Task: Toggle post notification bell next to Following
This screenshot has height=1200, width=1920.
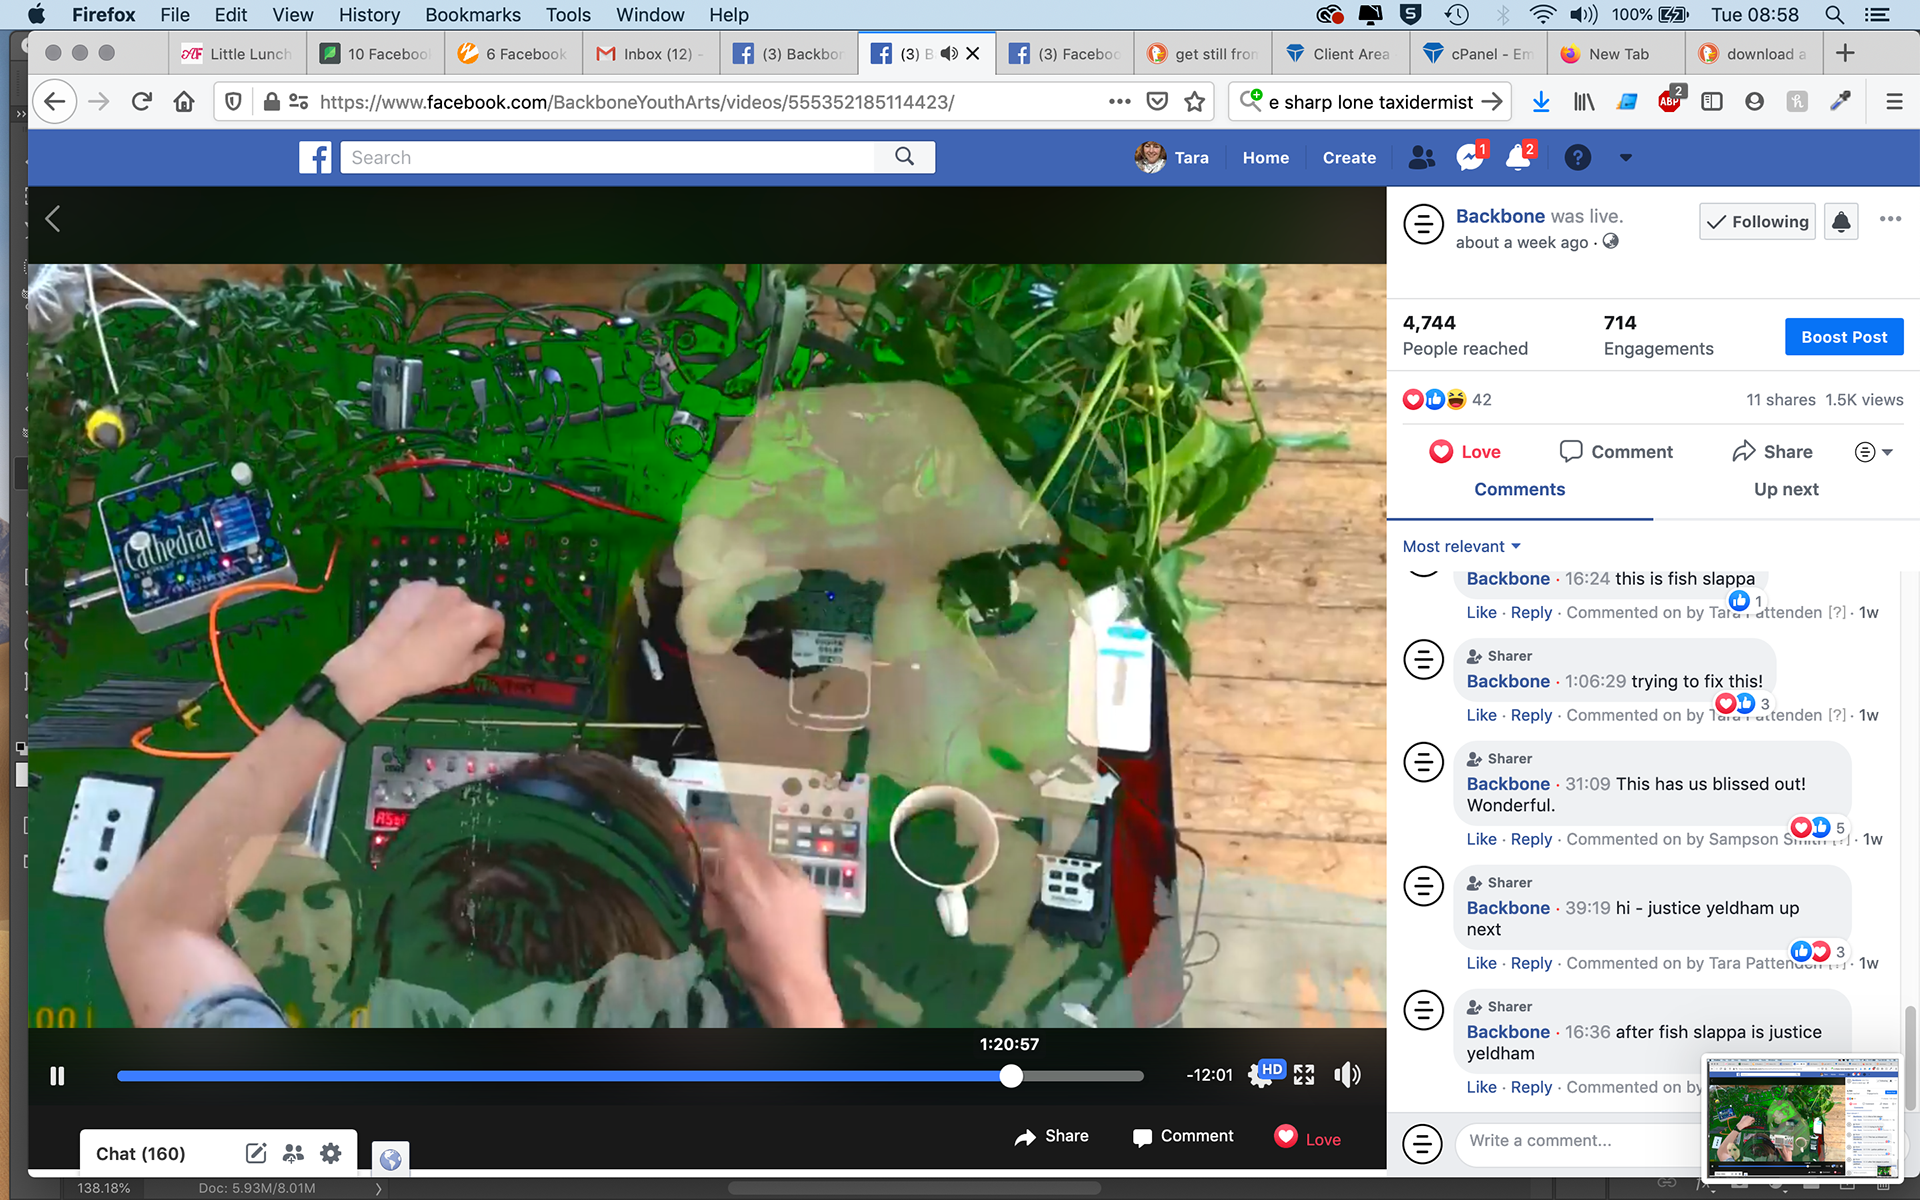Action: click(x=1841, y=222)
